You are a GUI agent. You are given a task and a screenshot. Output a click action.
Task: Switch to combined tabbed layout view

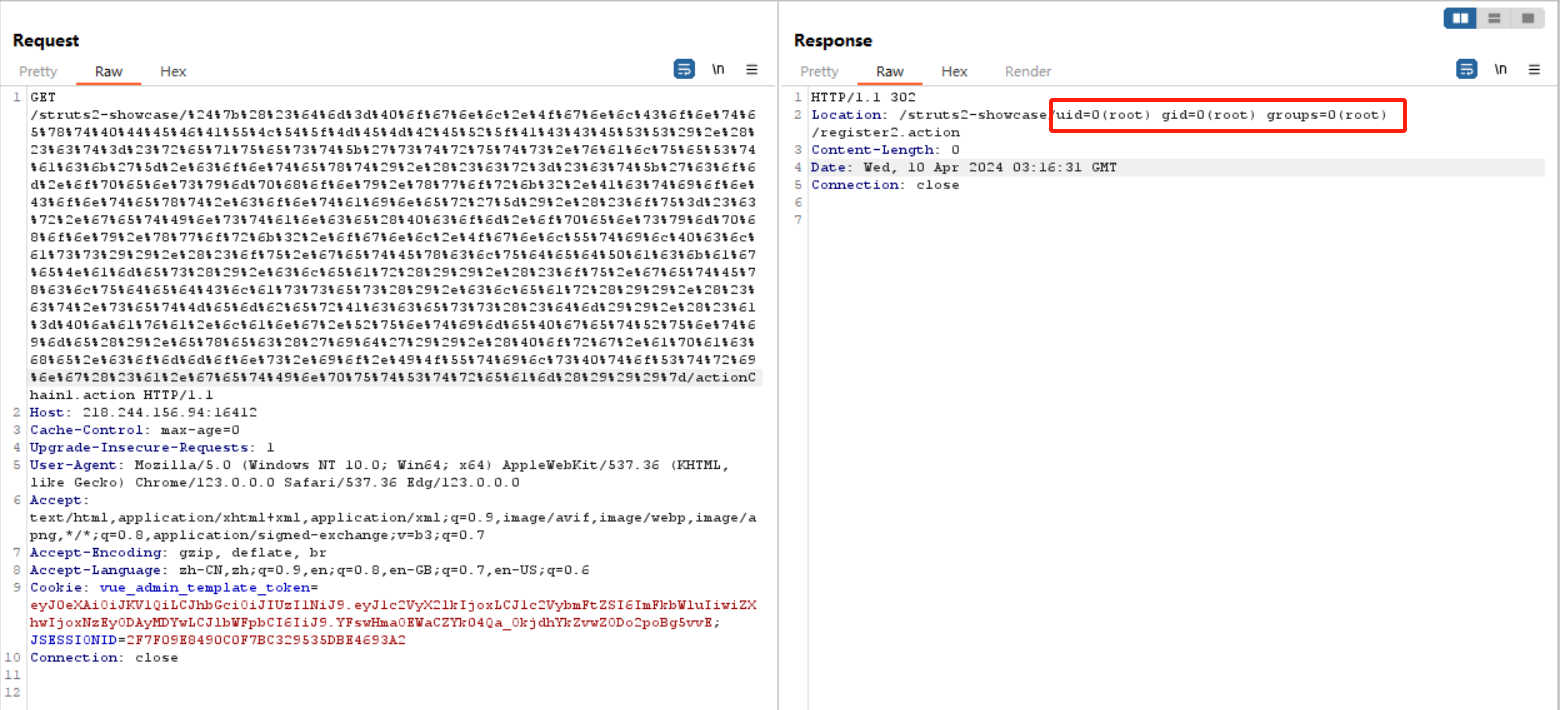tap(1527, 18)
